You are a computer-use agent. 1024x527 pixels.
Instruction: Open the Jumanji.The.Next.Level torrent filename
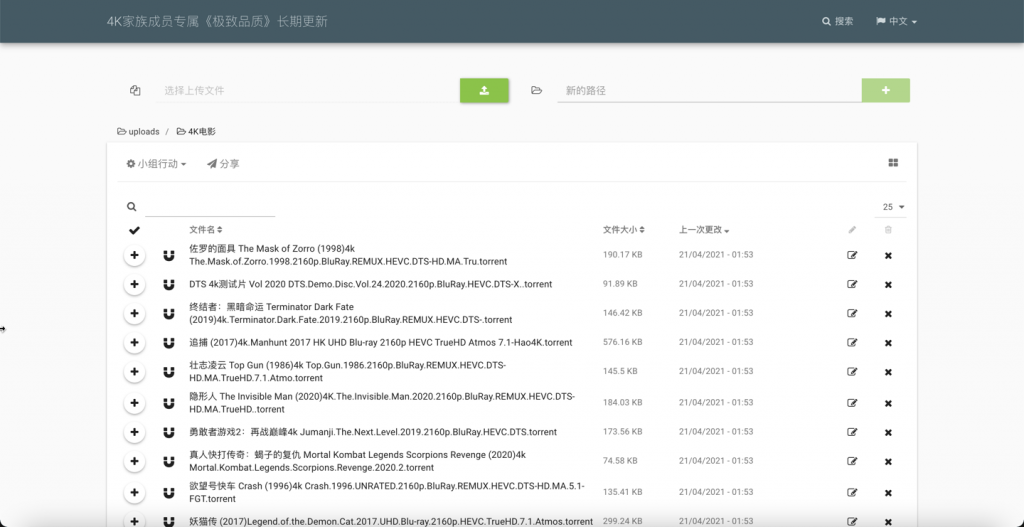373,432
